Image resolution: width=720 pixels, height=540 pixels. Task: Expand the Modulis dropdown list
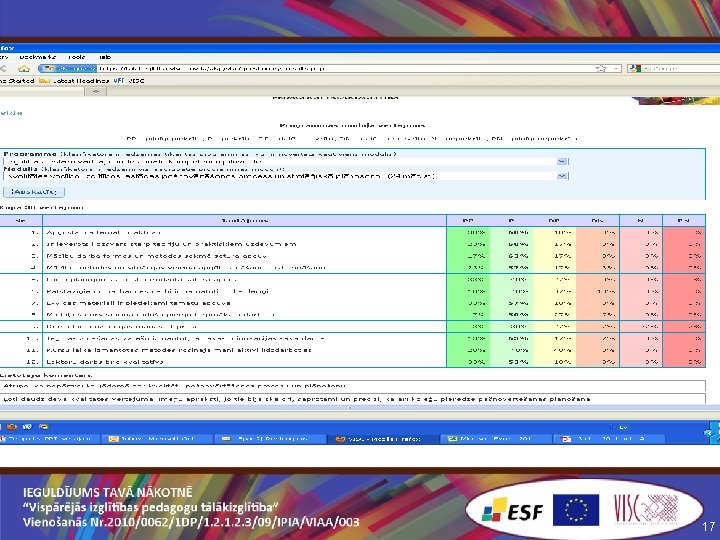click(562, 176)
